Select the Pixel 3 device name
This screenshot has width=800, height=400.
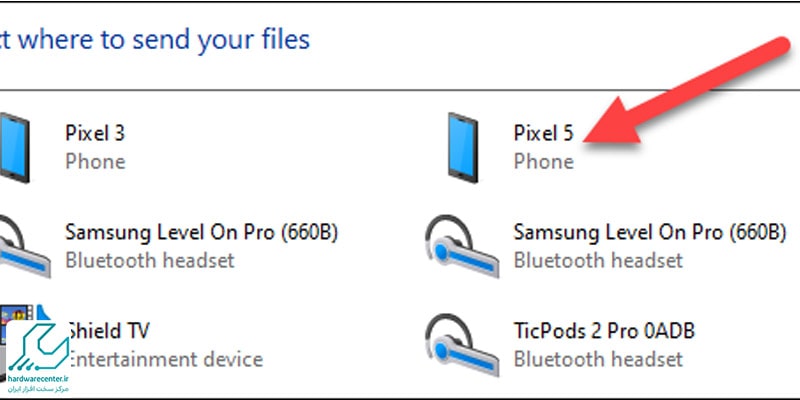pyautogui.click(x=95, y=133)
